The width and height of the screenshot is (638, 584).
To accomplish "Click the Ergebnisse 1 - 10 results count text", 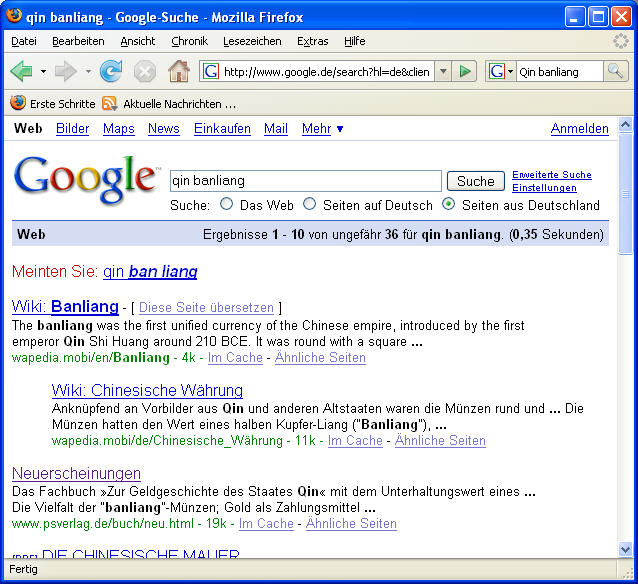I will [x=403, y=234].
